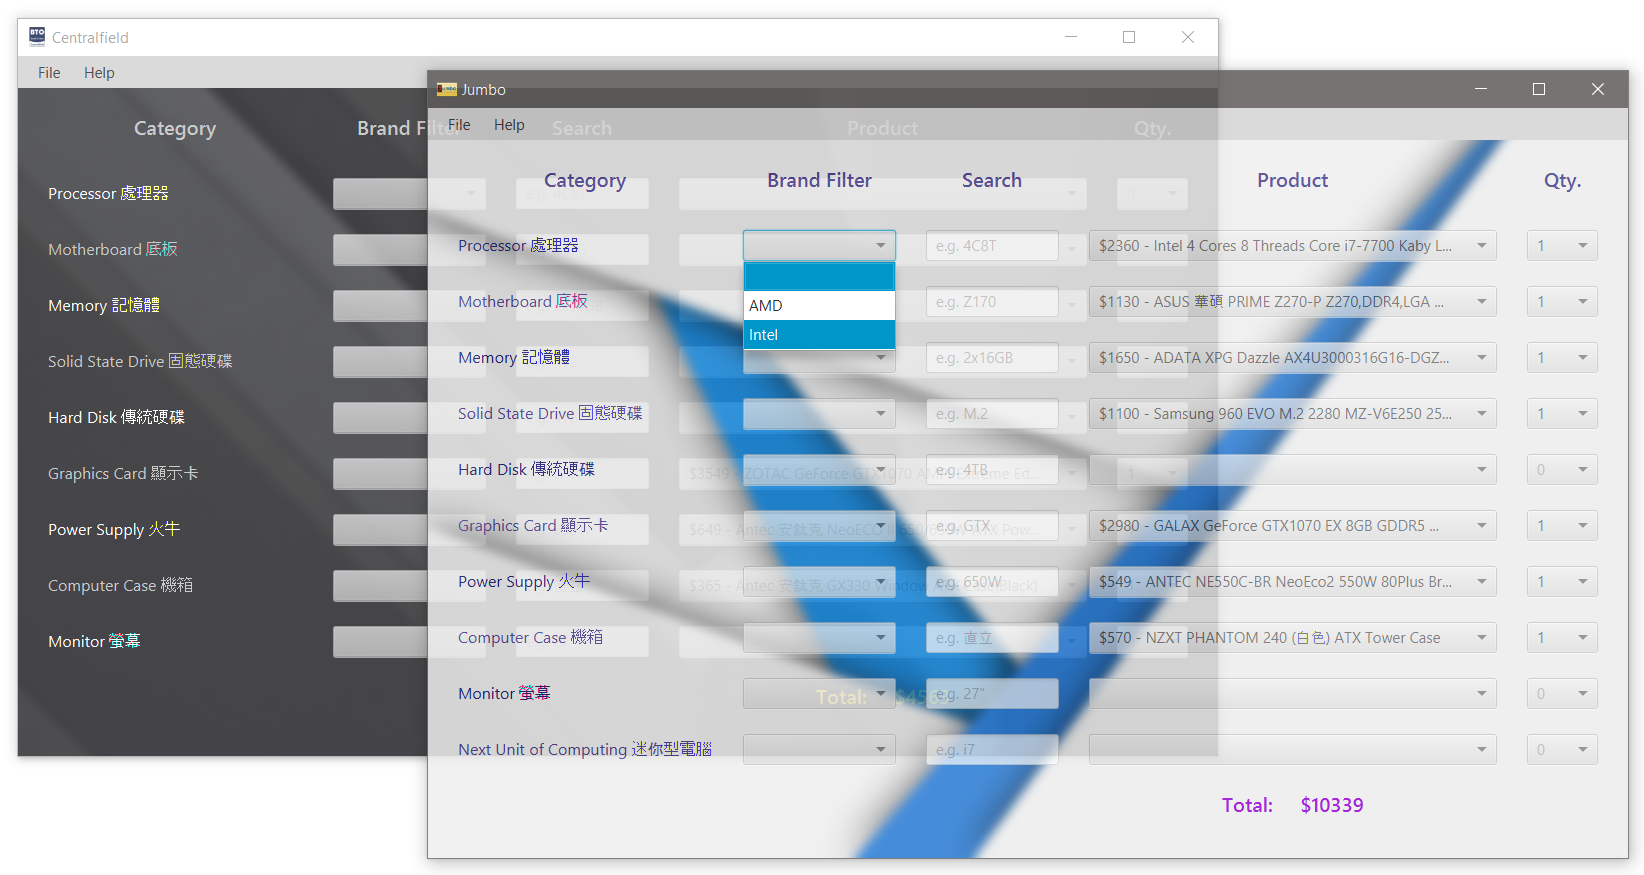Focus Memory search field e.g. 2x16GB
The image size is (1644, 875).
point(992,358)
